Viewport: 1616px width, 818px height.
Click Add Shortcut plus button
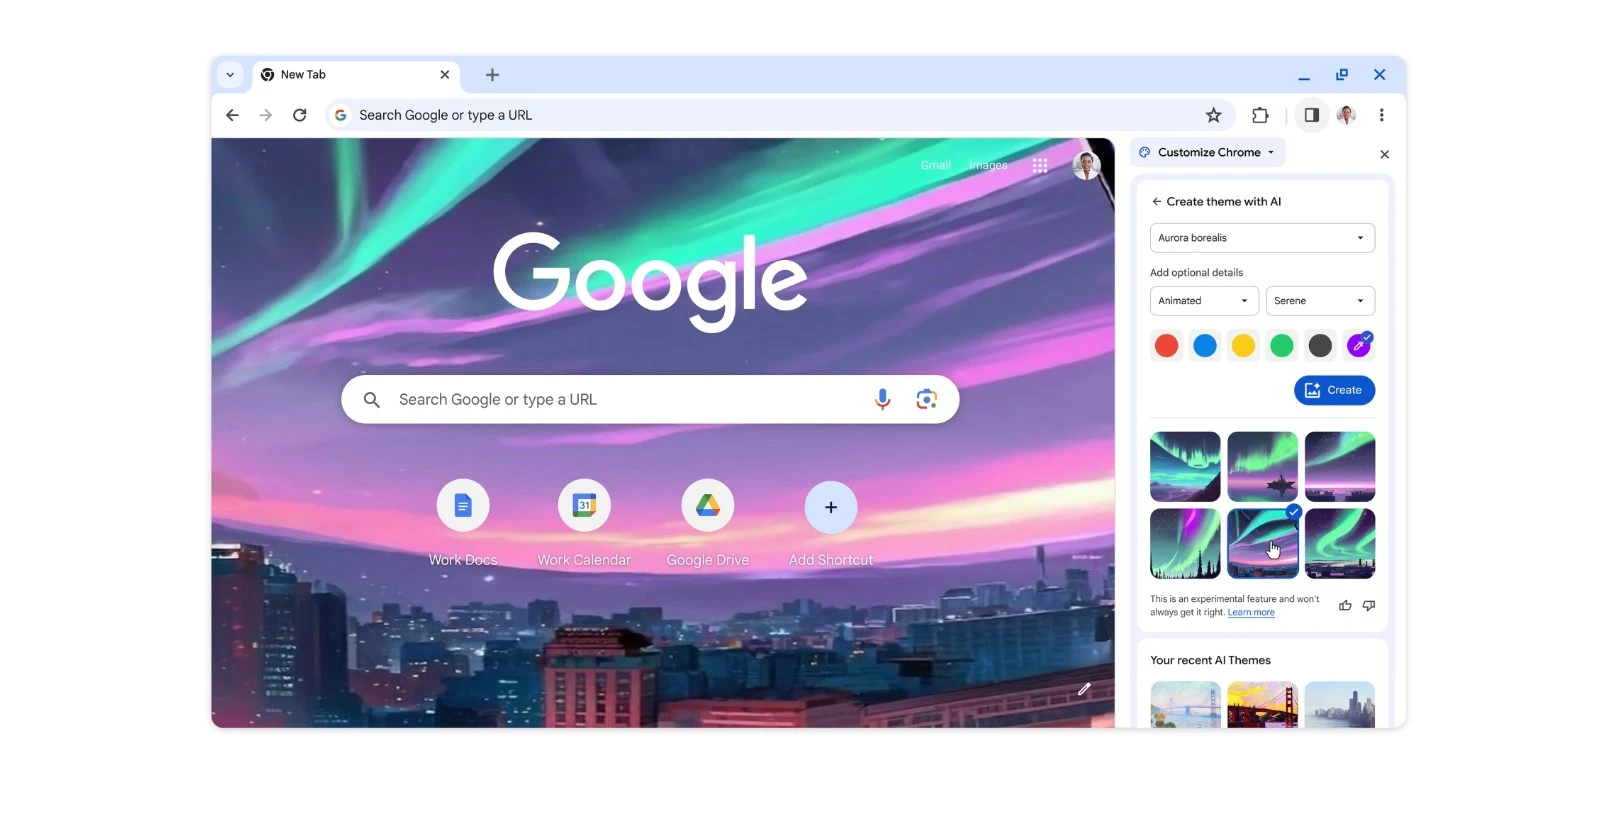(x=831, y=507)
